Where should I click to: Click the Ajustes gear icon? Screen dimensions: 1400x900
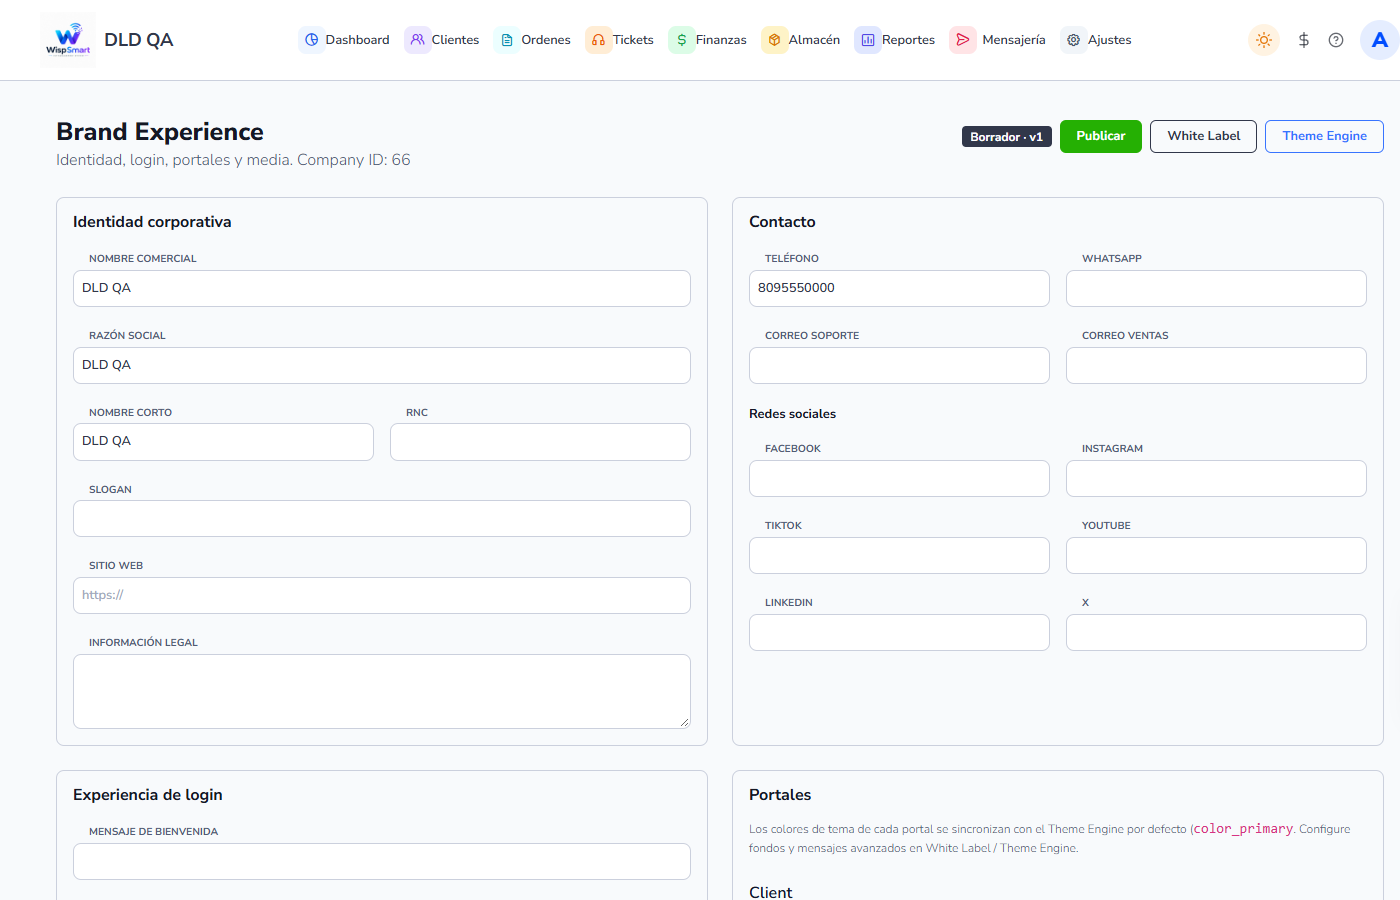tap(1074, 40)
